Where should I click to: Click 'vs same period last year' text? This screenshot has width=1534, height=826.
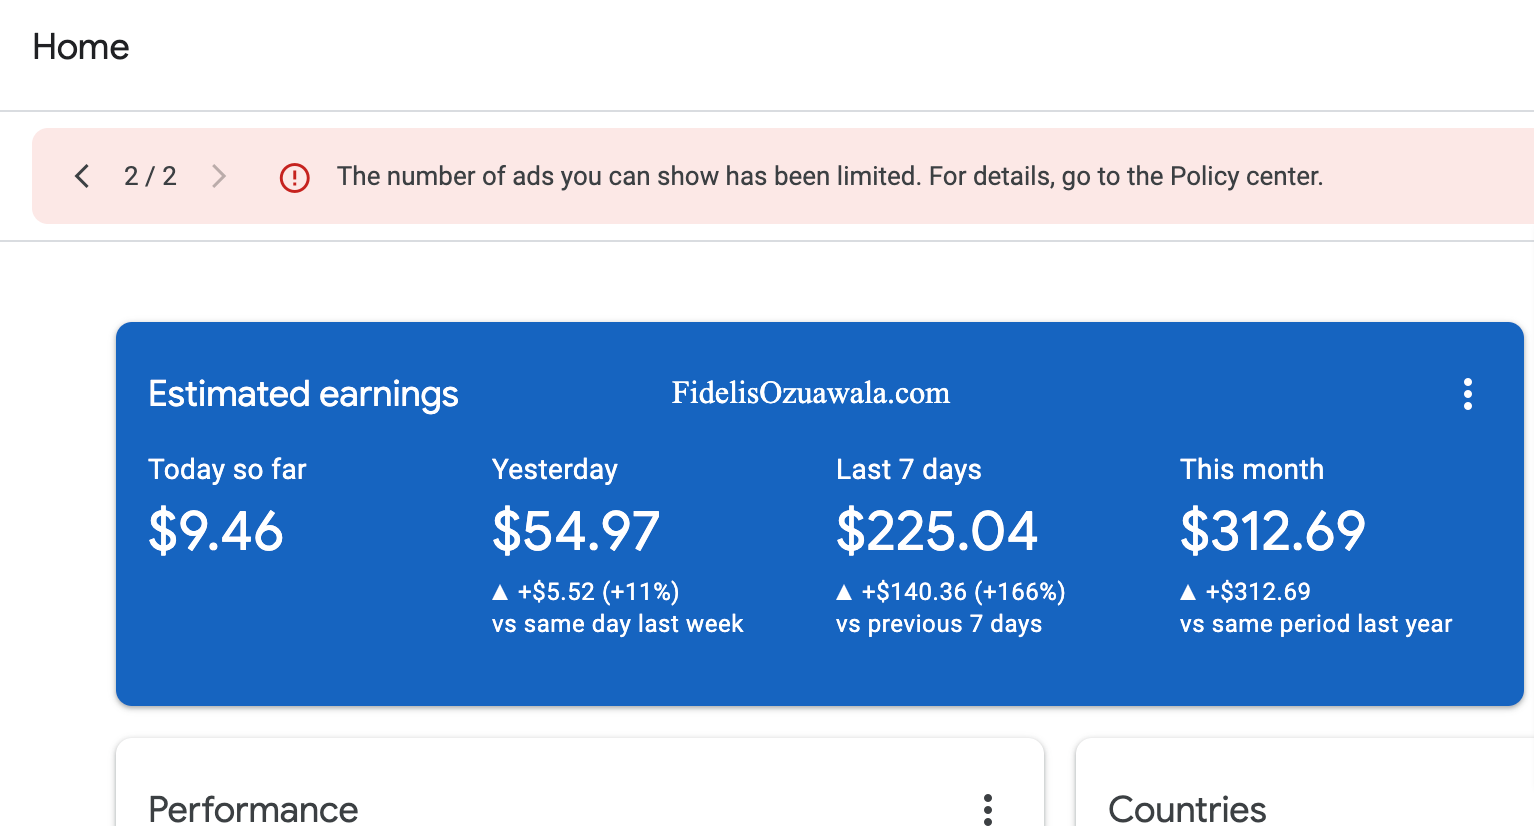click(x=1316, y=624)
